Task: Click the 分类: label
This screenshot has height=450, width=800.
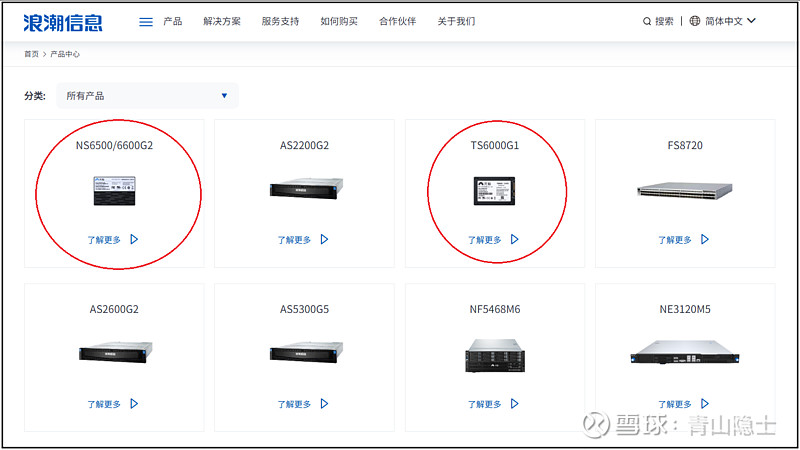Action: 35,96
